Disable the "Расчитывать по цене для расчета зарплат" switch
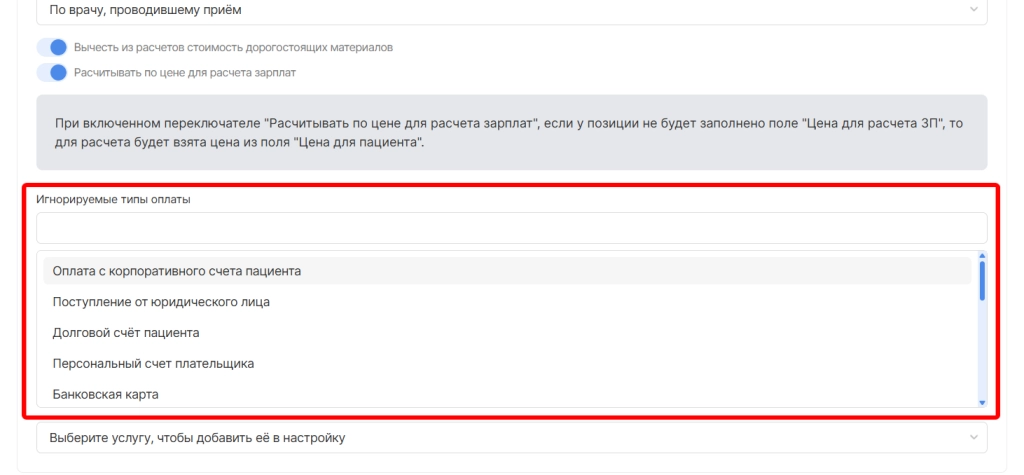 (51, 72)
